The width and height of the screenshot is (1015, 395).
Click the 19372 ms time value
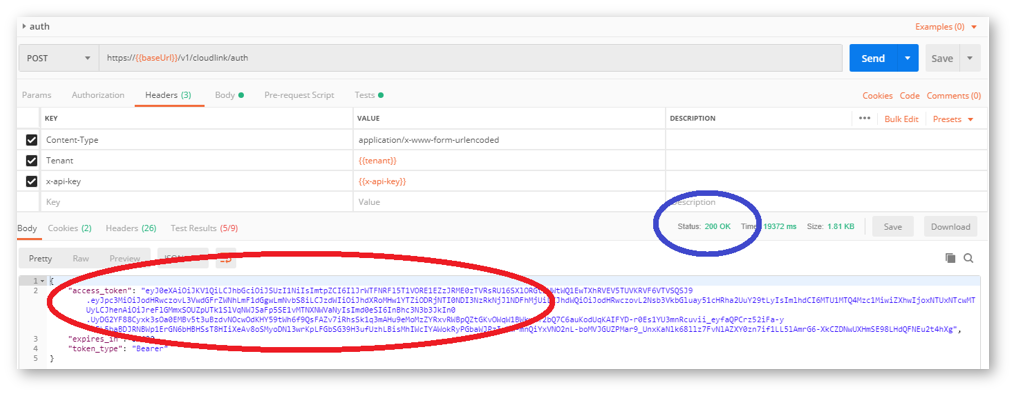click(x=780, y=227)
